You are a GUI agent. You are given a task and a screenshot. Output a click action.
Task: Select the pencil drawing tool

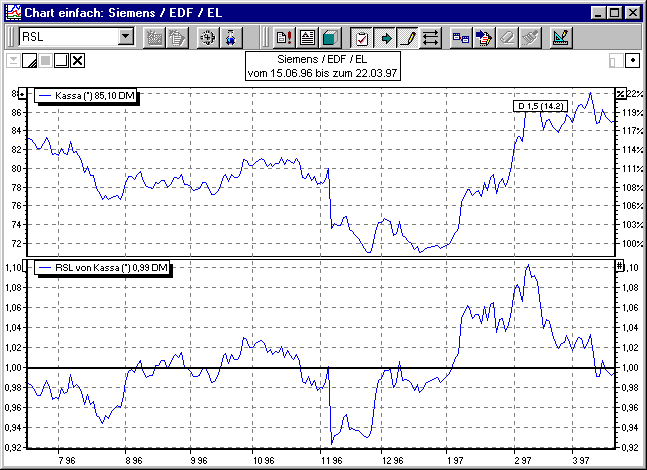coord(408,38)
